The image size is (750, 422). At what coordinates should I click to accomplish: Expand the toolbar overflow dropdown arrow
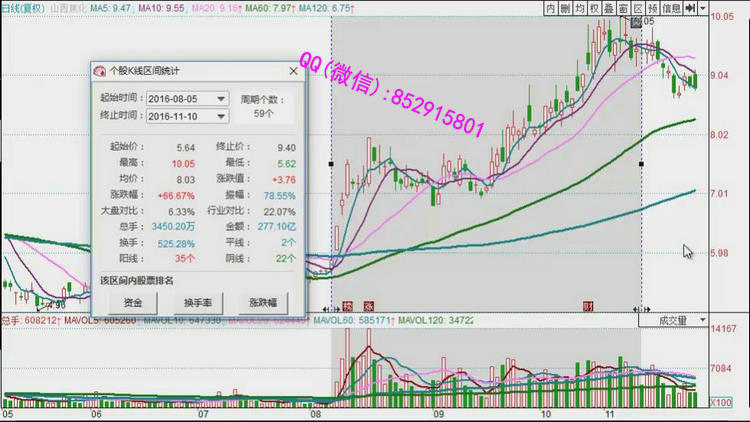coord(702,8)
